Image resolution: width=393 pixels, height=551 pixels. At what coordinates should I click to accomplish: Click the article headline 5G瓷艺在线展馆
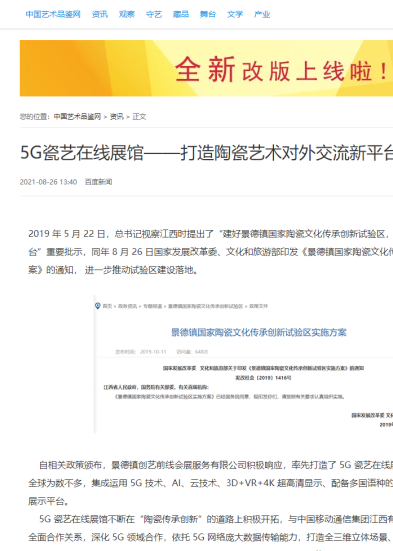pyautogui.click(x=206, y=153)
